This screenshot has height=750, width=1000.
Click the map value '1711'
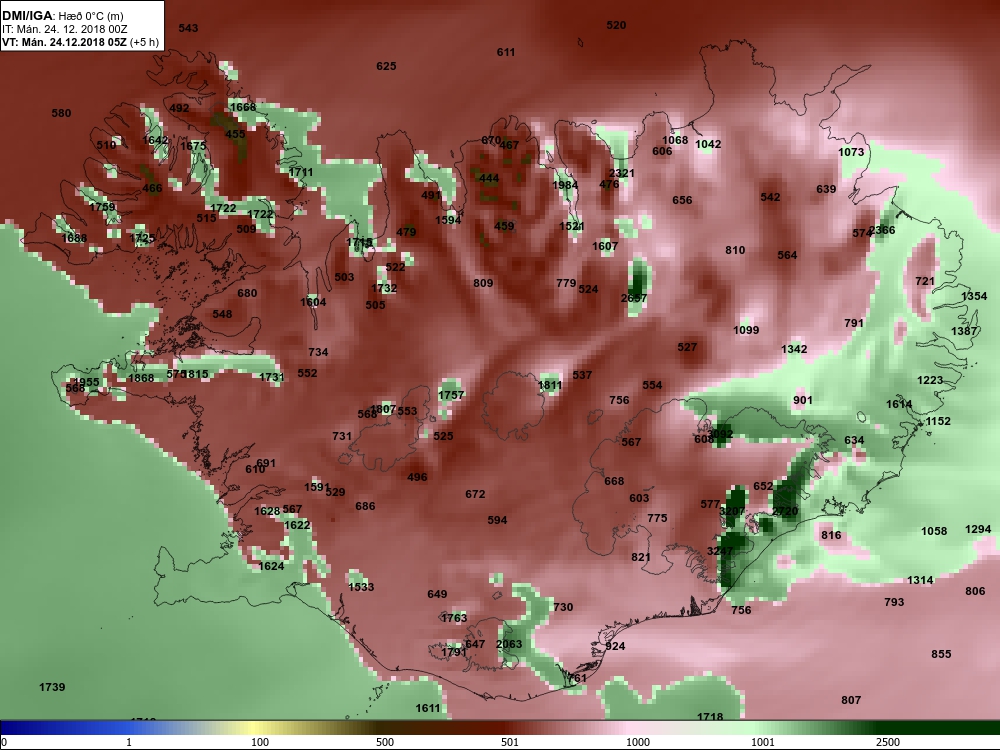[301, 172]
